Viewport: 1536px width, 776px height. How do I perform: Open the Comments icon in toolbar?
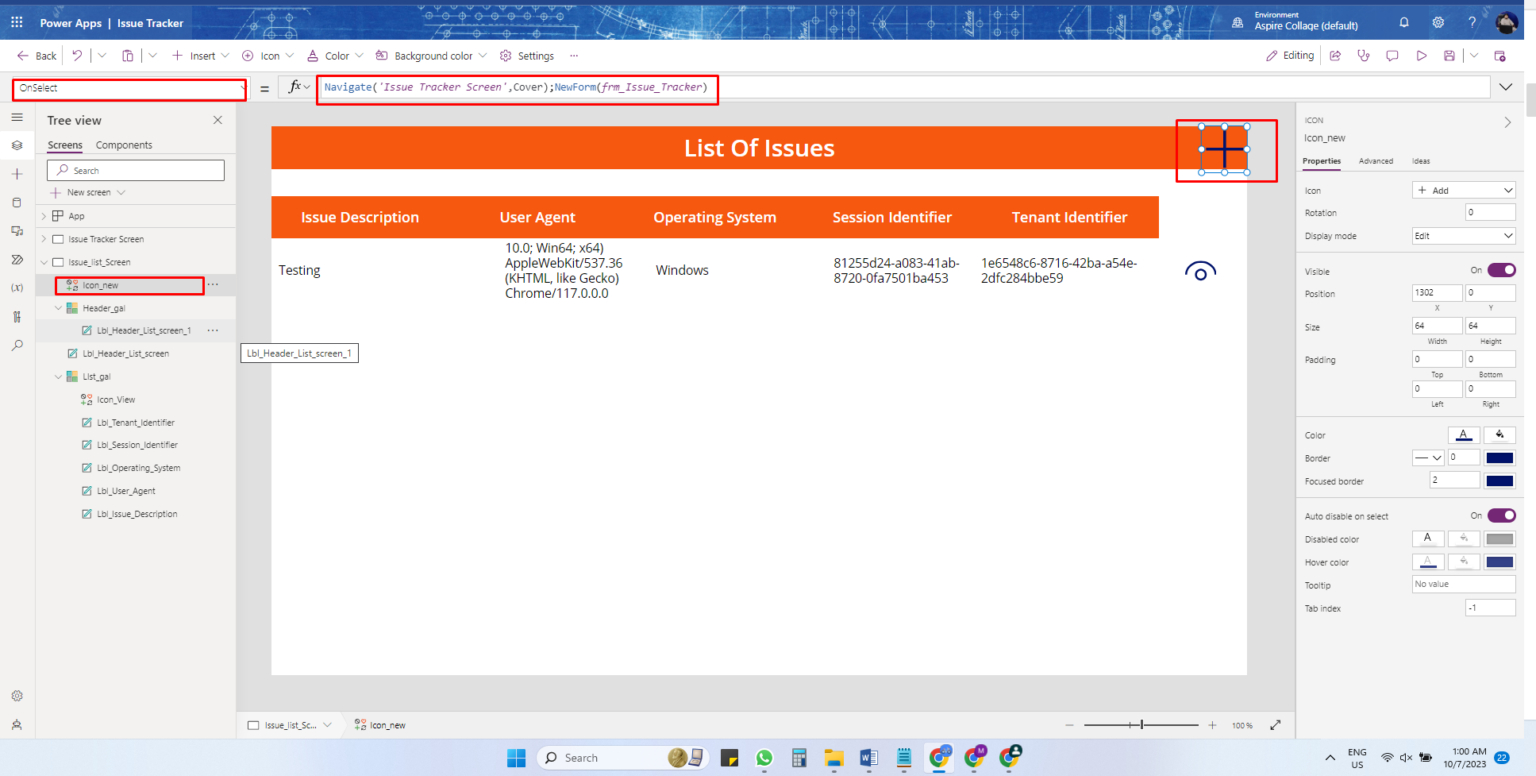click(1391, 56)
